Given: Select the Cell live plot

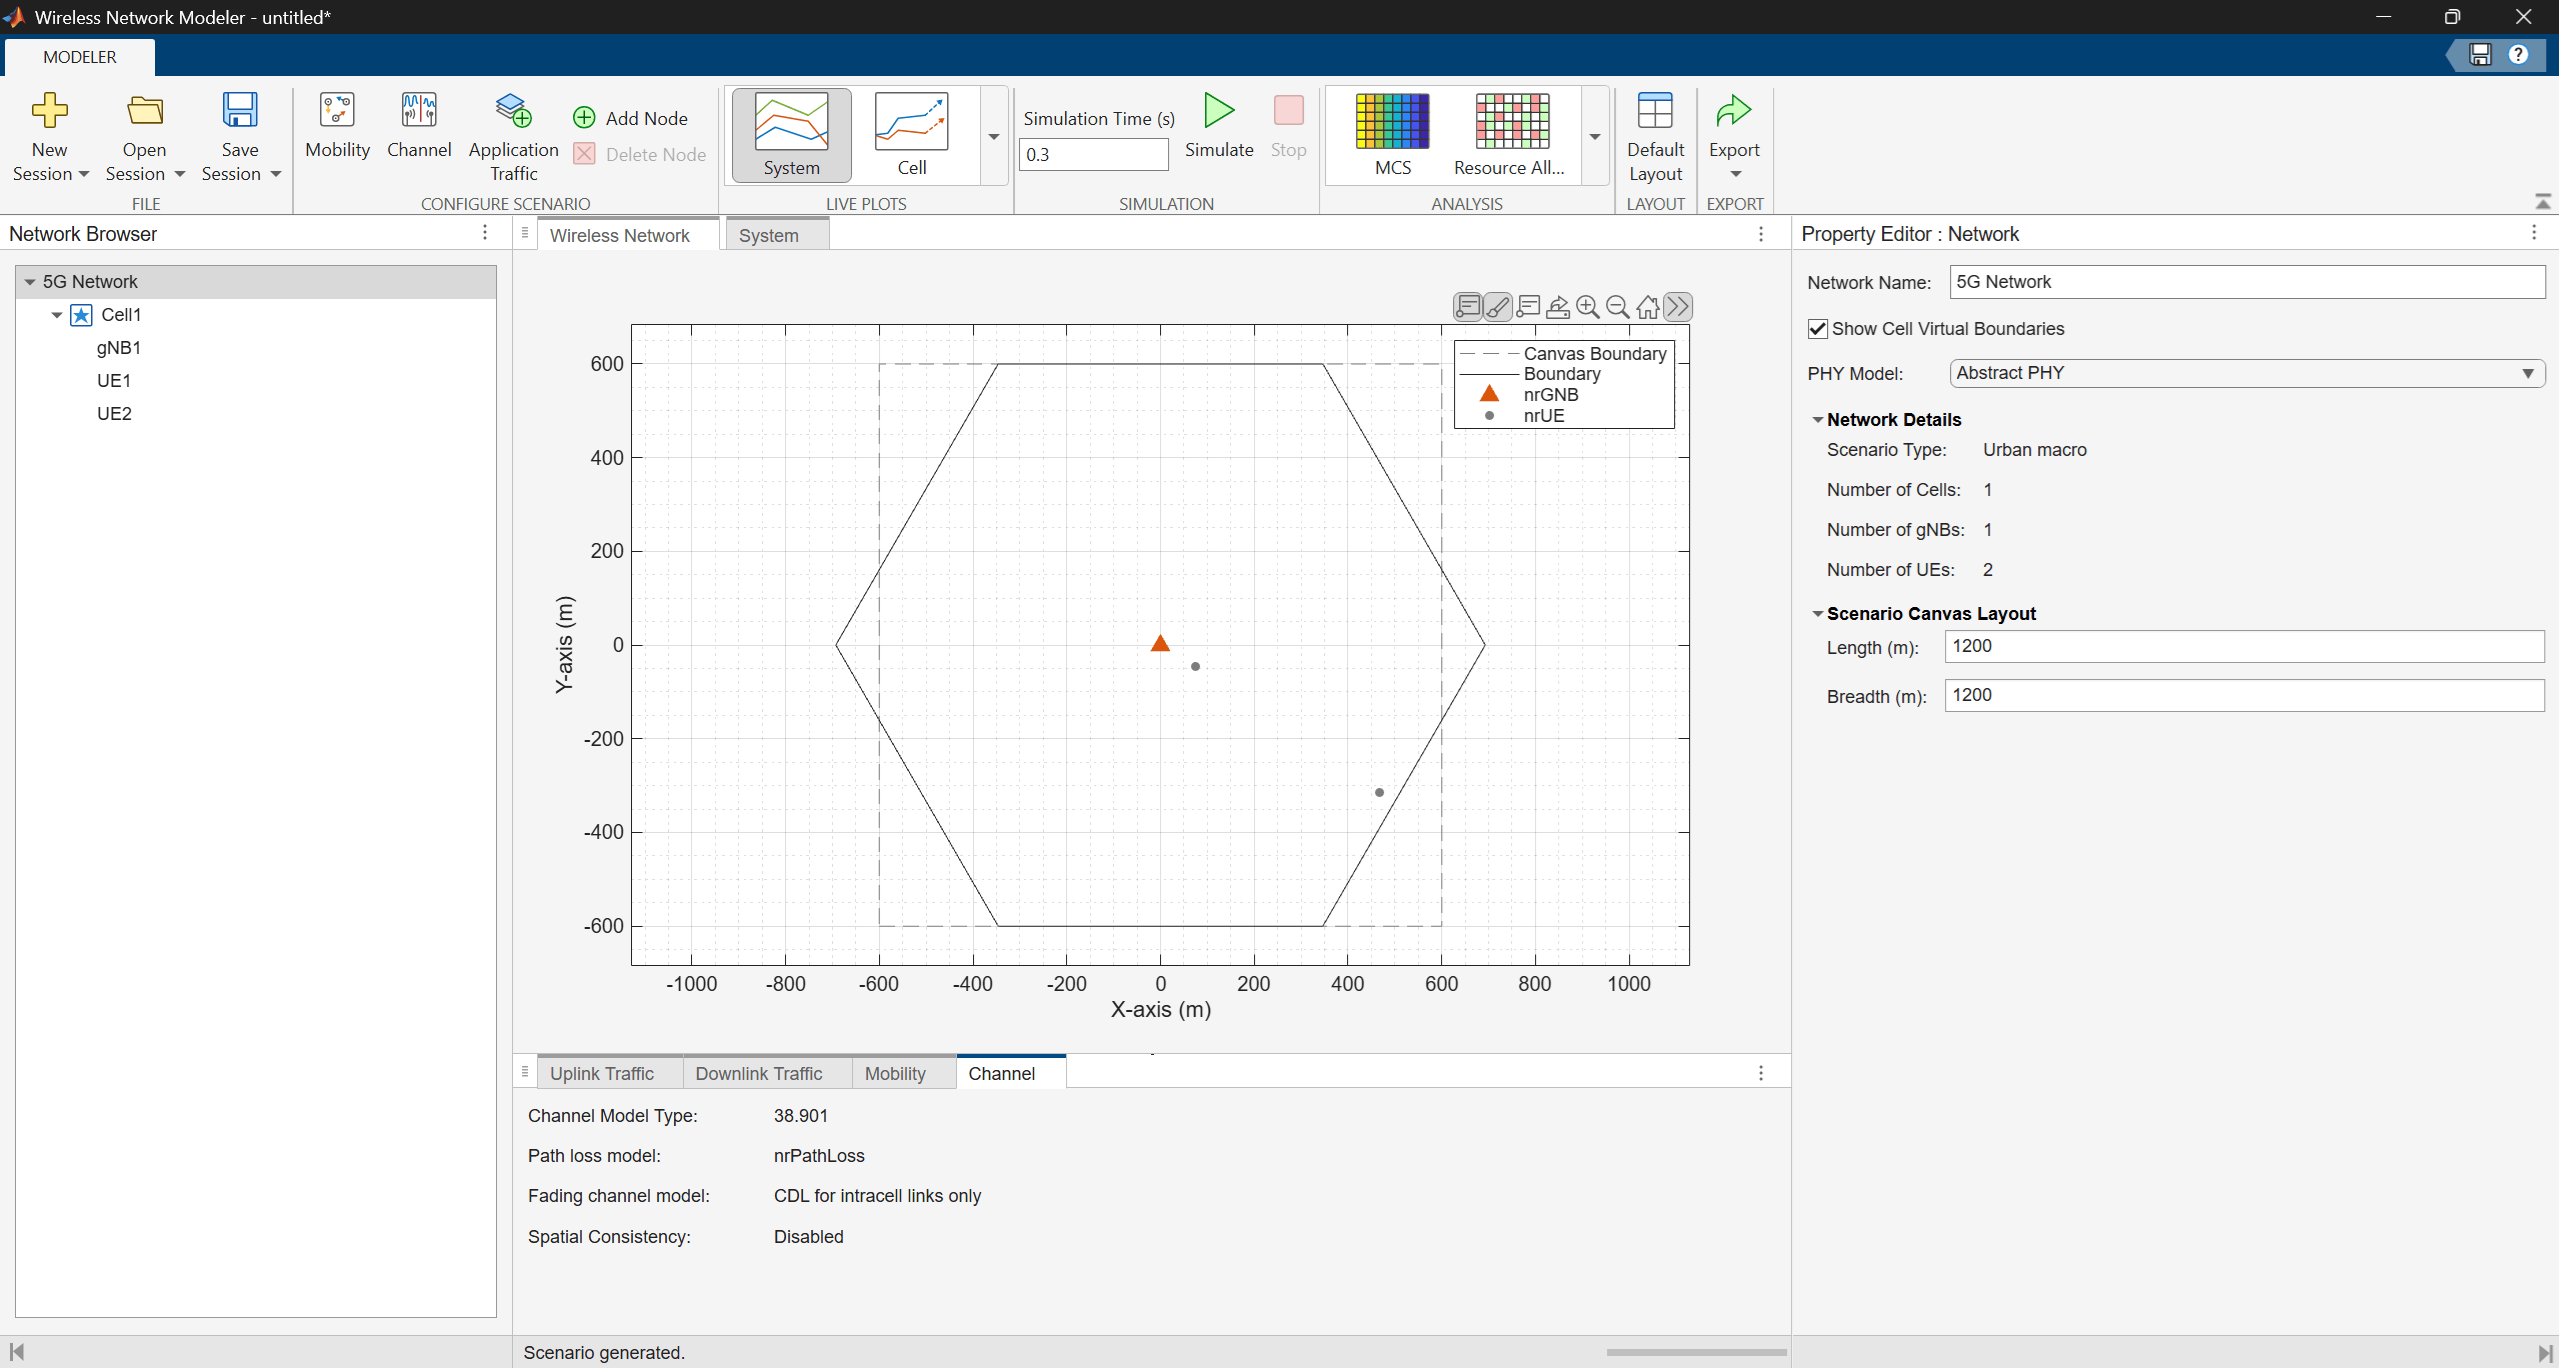Looking at the screenshot, I should [x=911, y=136].
